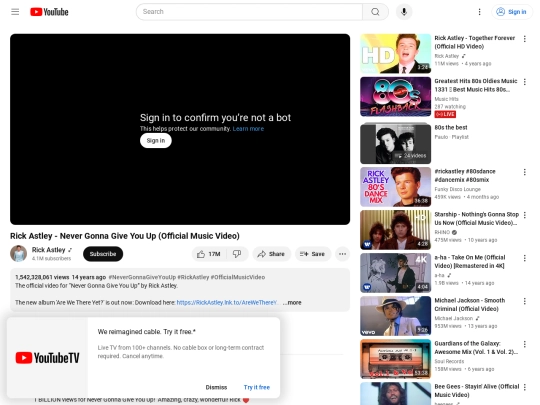Open the hamburger guide menu

click(x=15, y=12)
